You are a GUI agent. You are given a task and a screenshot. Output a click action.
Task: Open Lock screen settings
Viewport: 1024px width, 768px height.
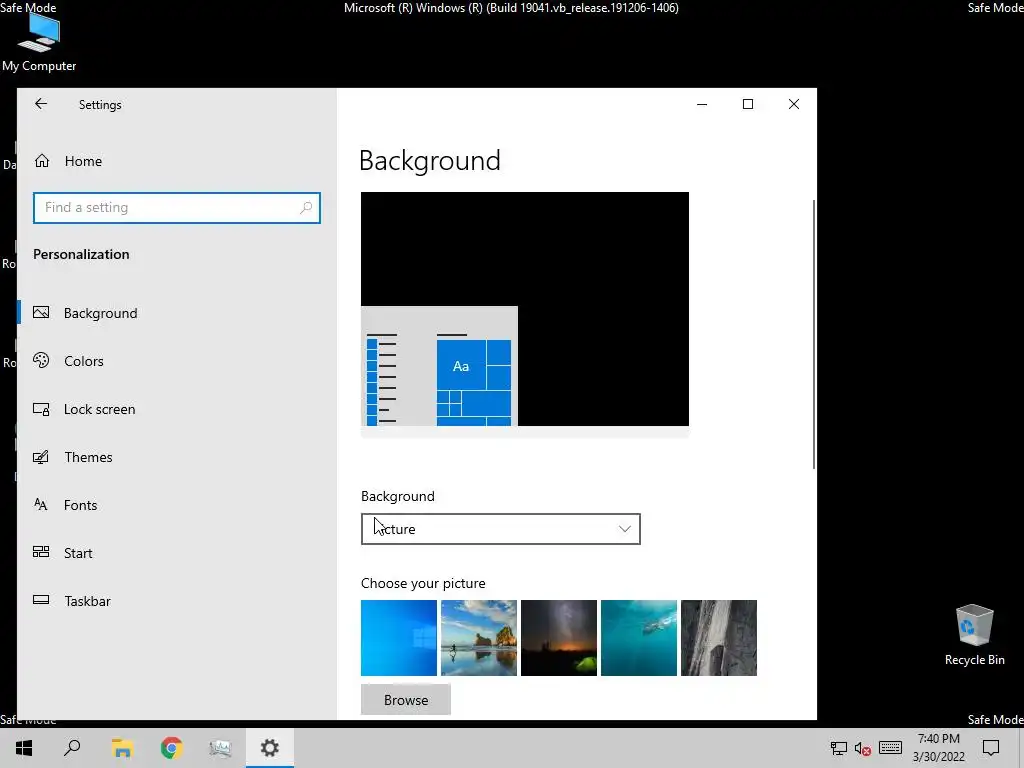176,409
